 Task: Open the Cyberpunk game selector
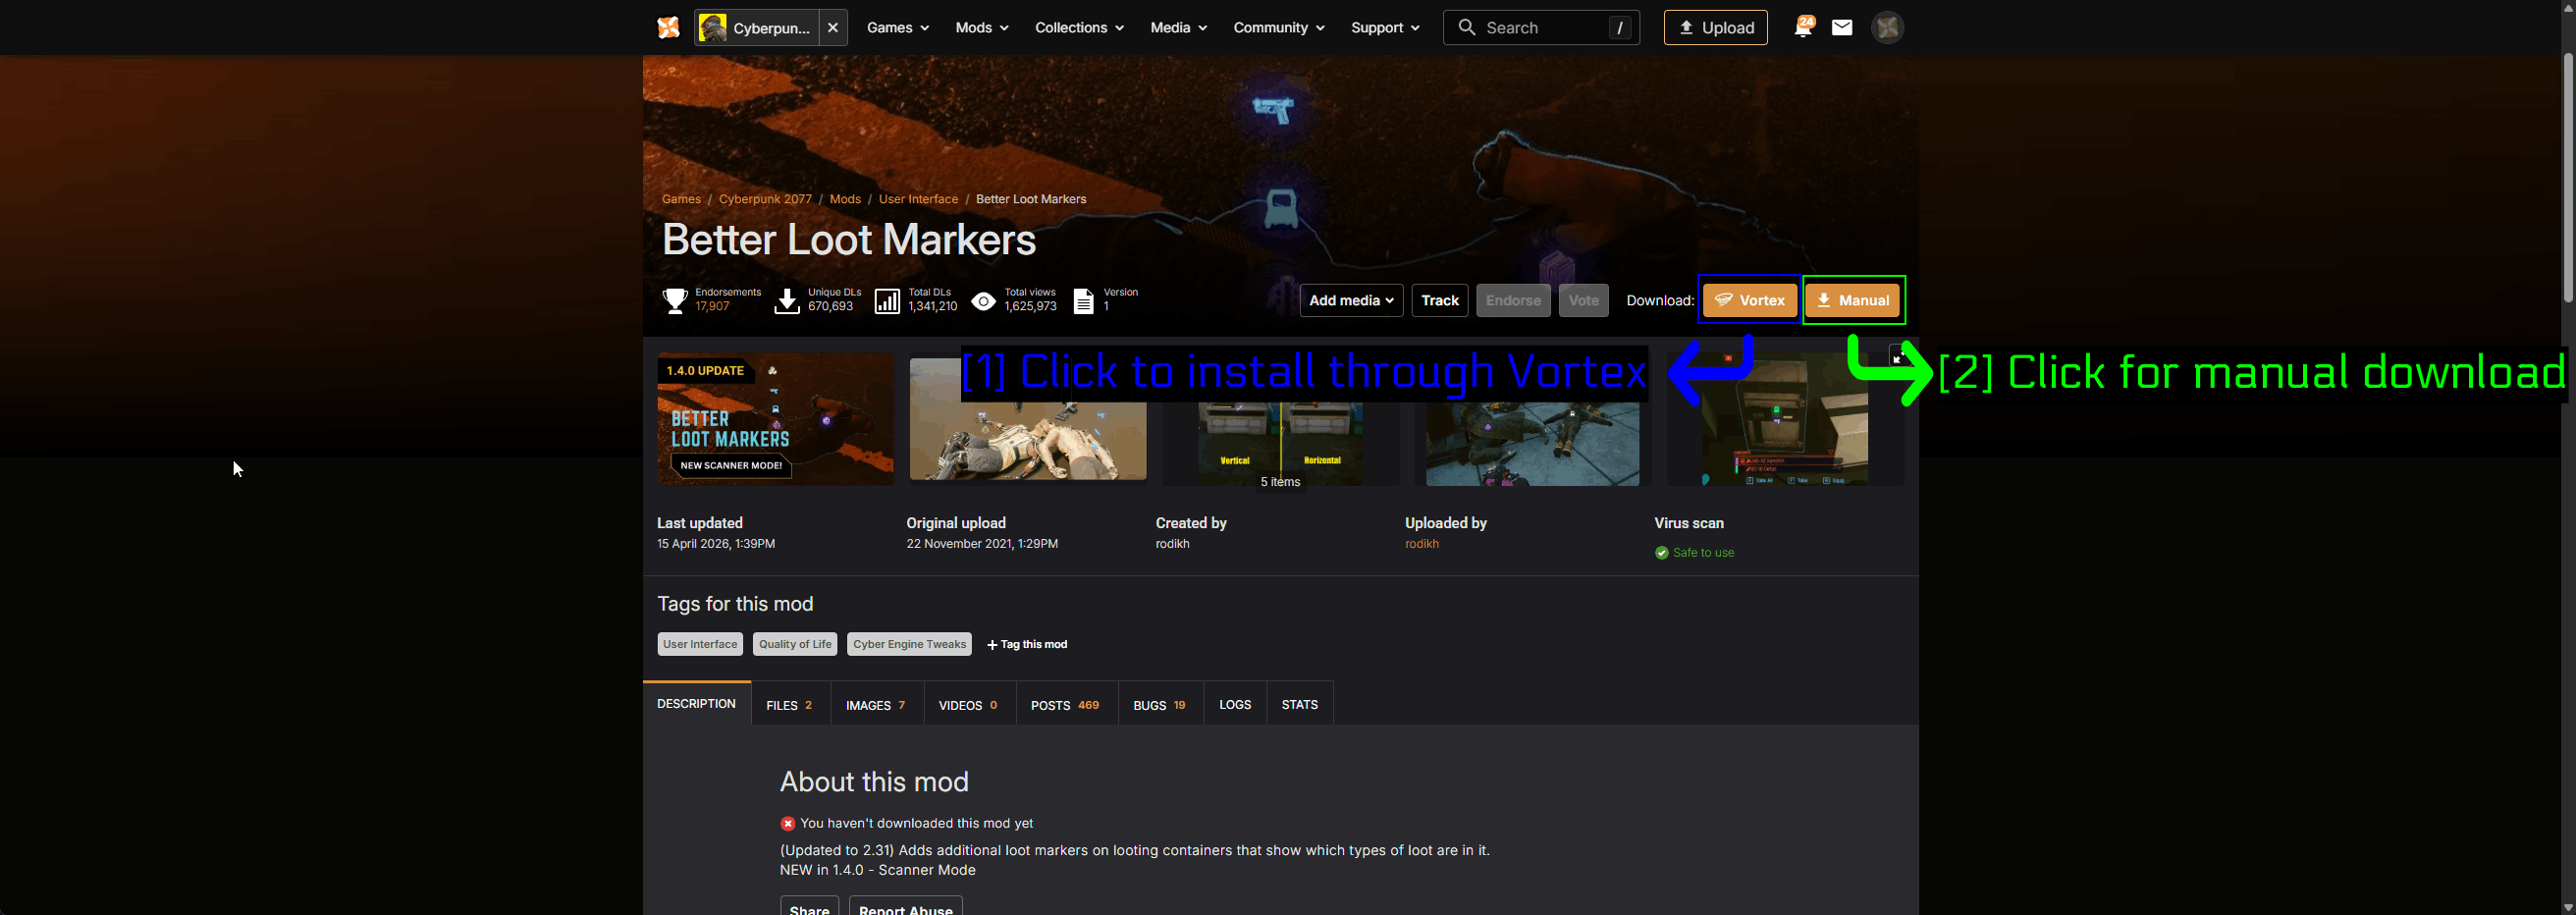pyautogui.click(x=757, y=28)
